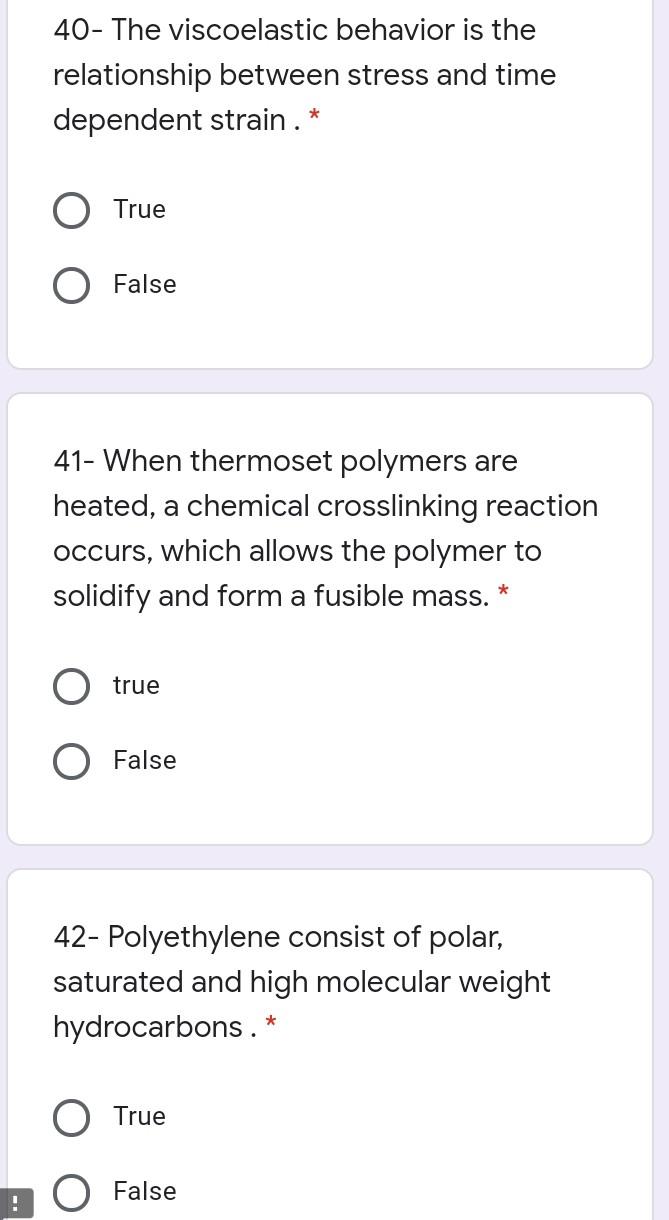Click the exclamation notification badge
Screen dimensions: 669x1220
[16, 1204]
